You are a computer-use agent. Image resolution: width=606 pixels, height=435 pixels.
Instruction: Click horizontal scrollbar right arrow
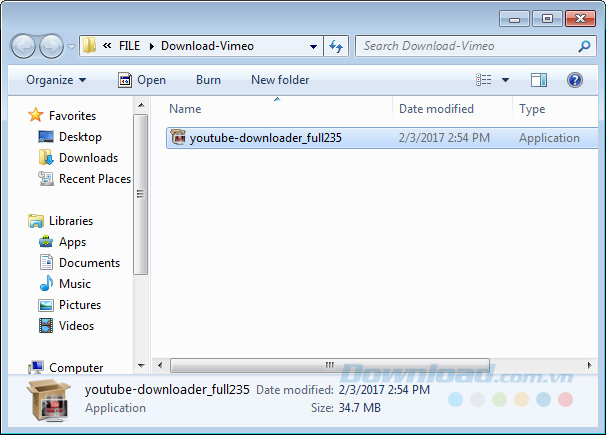coord(589,365)
